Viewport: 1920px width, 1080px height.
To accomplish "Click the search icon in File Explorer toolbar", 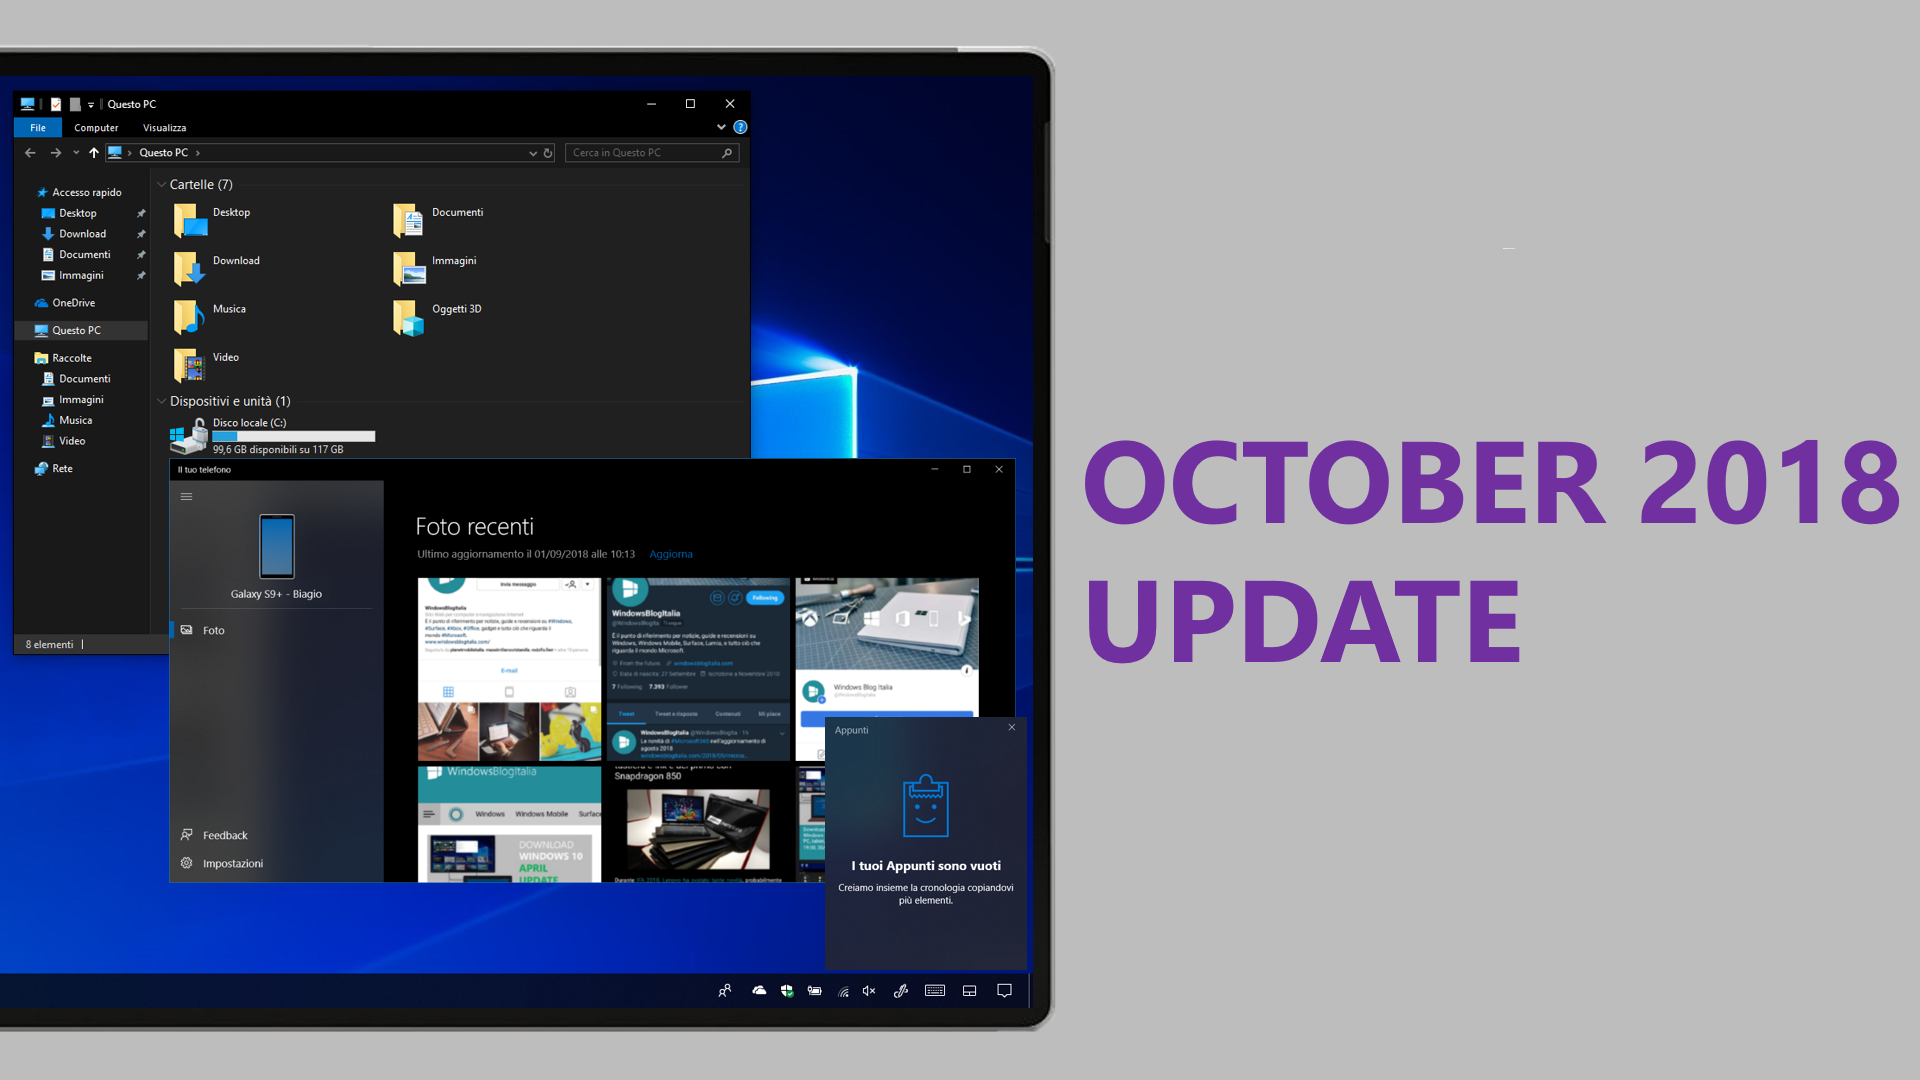I will point(728,152).
